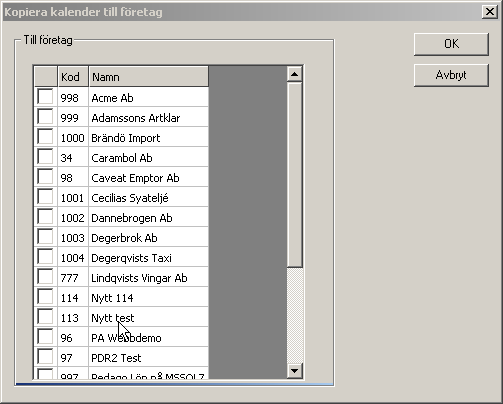
Task: Click the Brändö Import name cell
Action: tap(149, 137)
